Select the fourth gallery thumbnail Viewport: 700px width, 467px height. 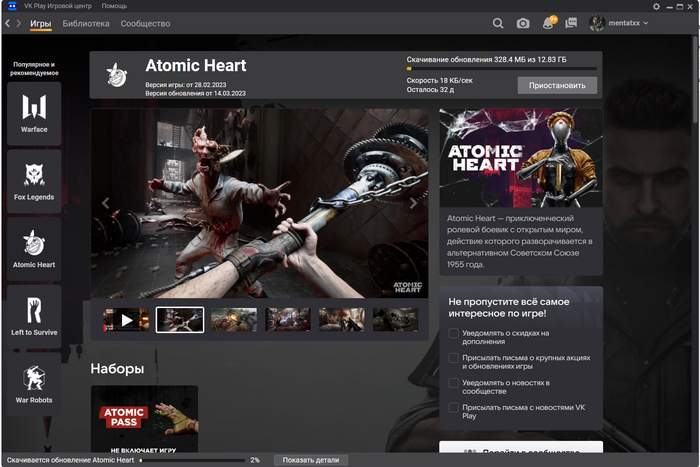(288, 320)
